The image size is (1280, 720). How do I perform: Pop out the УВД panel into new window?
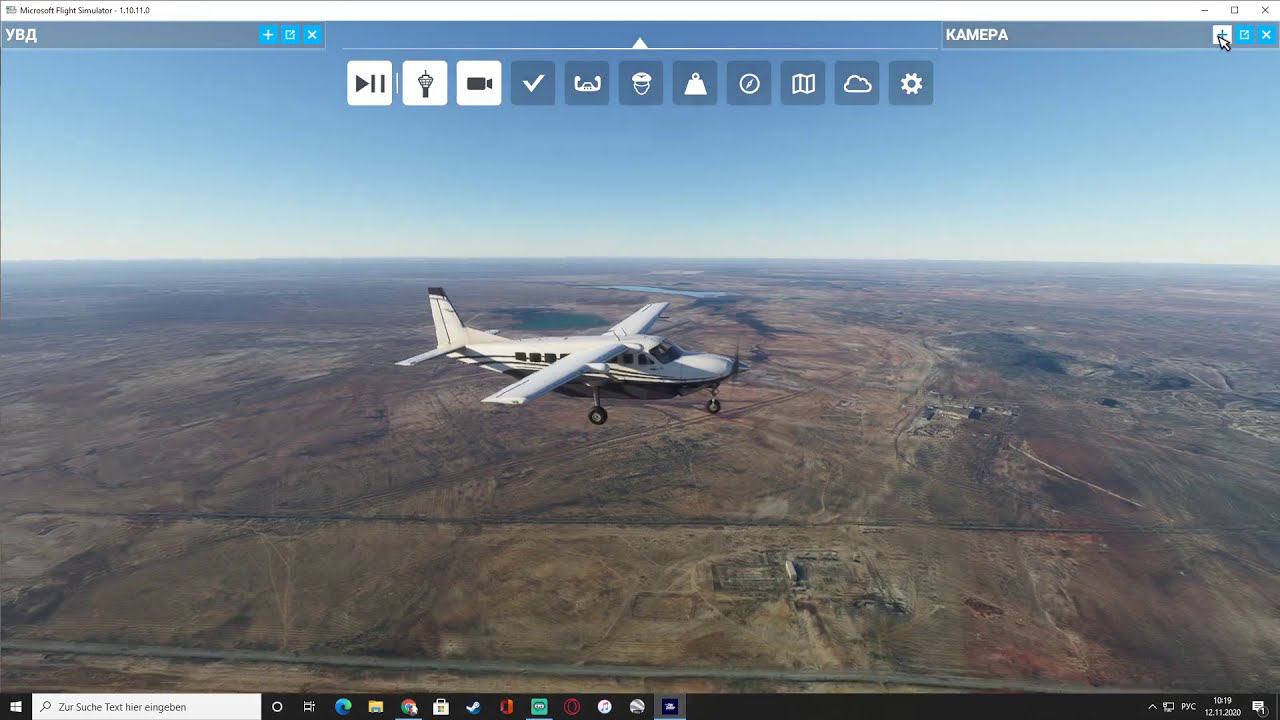[290, 35]
